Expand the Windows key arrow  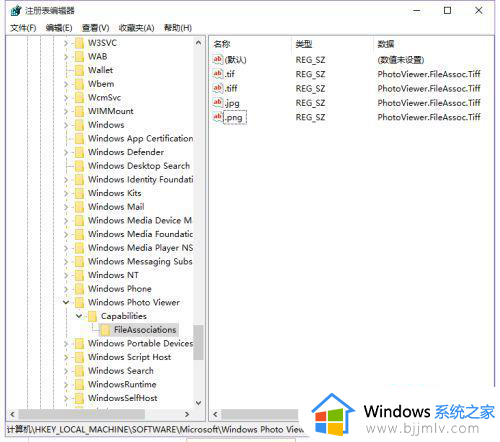pyautogui.click(x=66, y=125)
